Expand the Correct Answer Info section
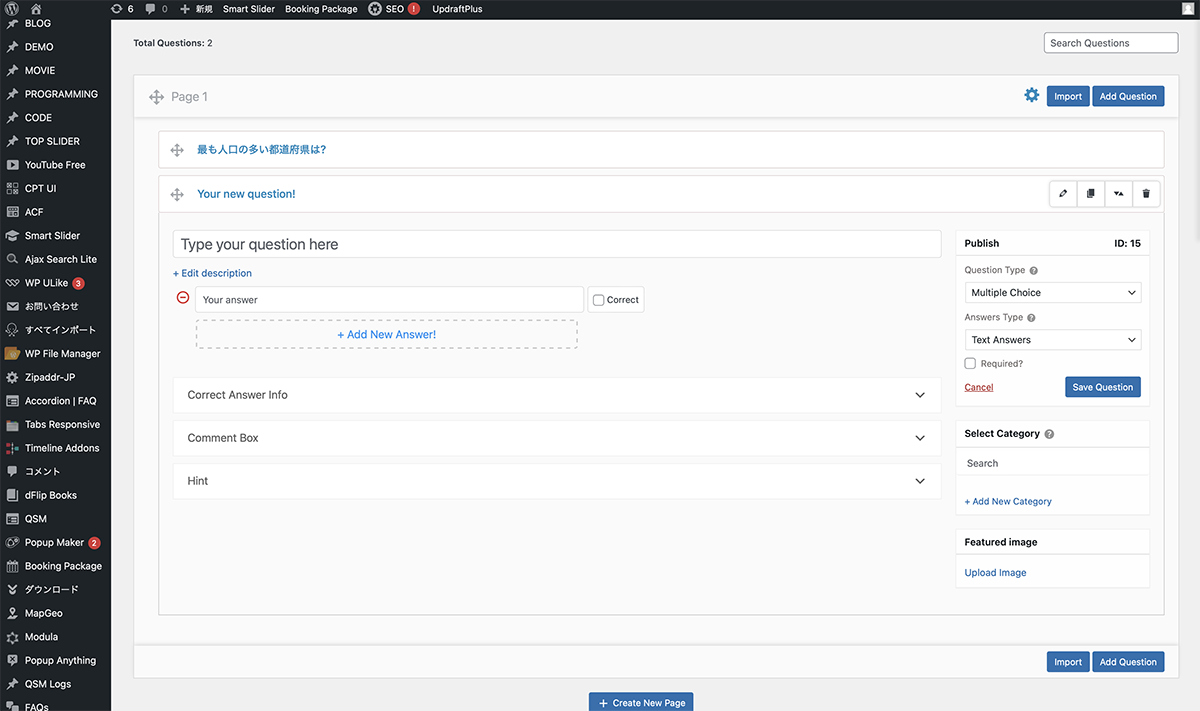 556,395
